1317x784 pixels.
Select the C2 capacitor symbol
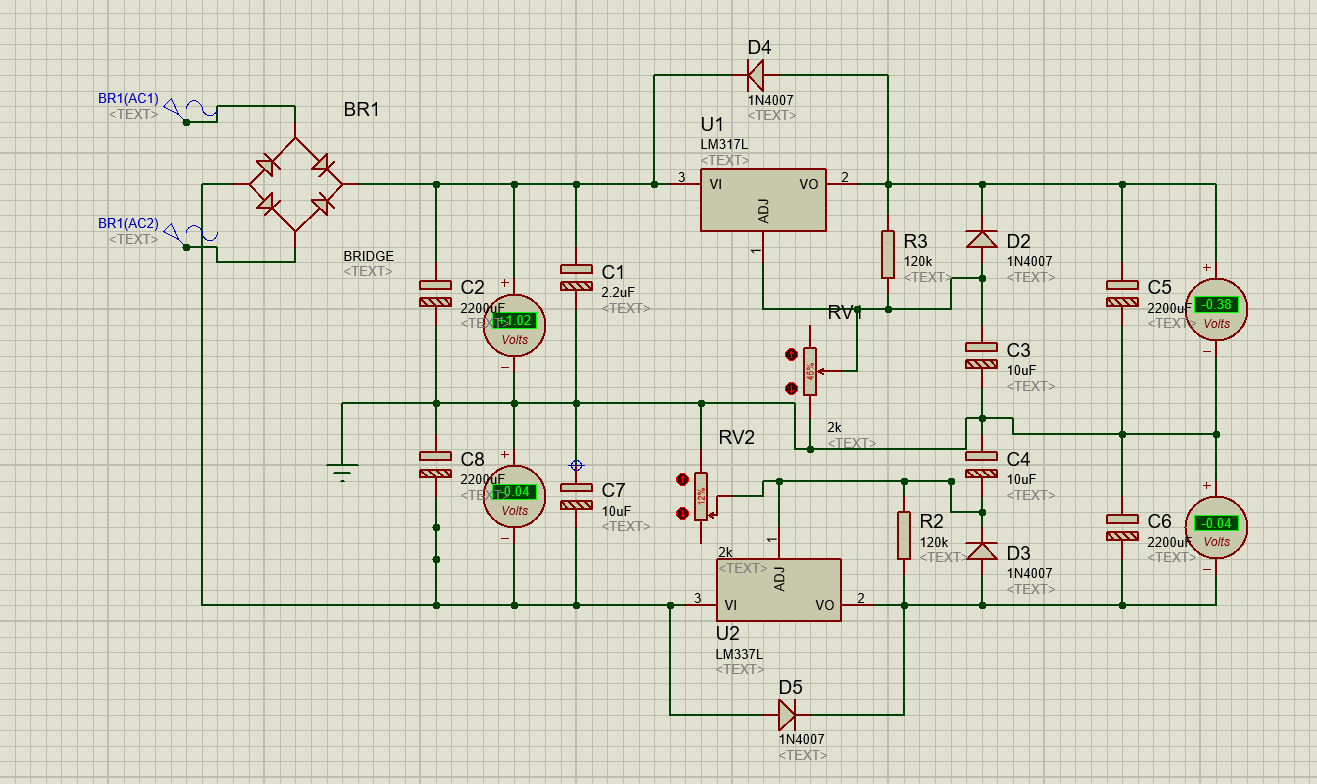point(435,294)
